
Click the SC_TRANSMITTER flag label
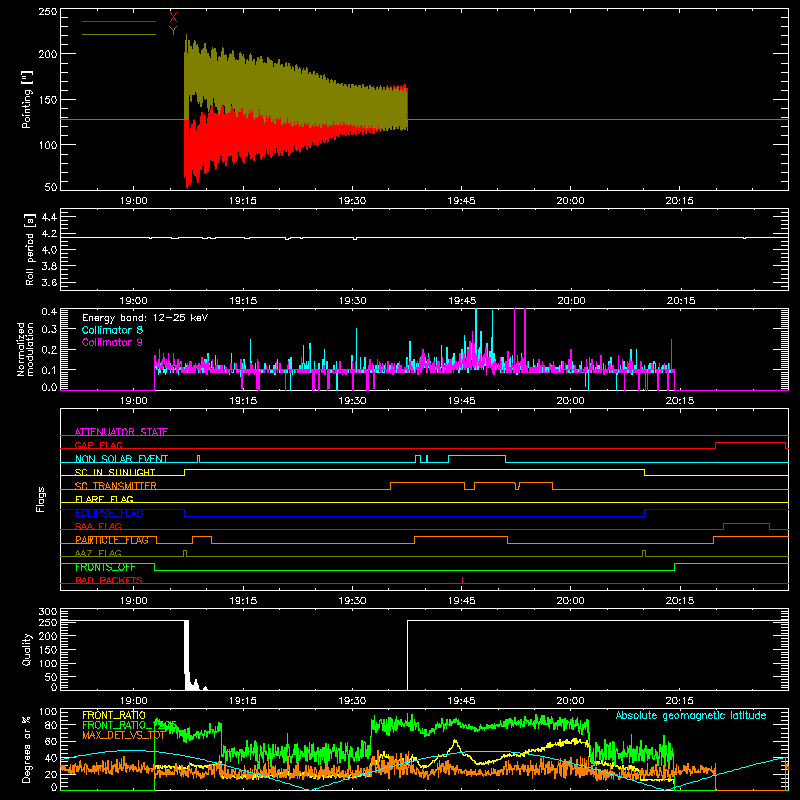click(116, 486)
